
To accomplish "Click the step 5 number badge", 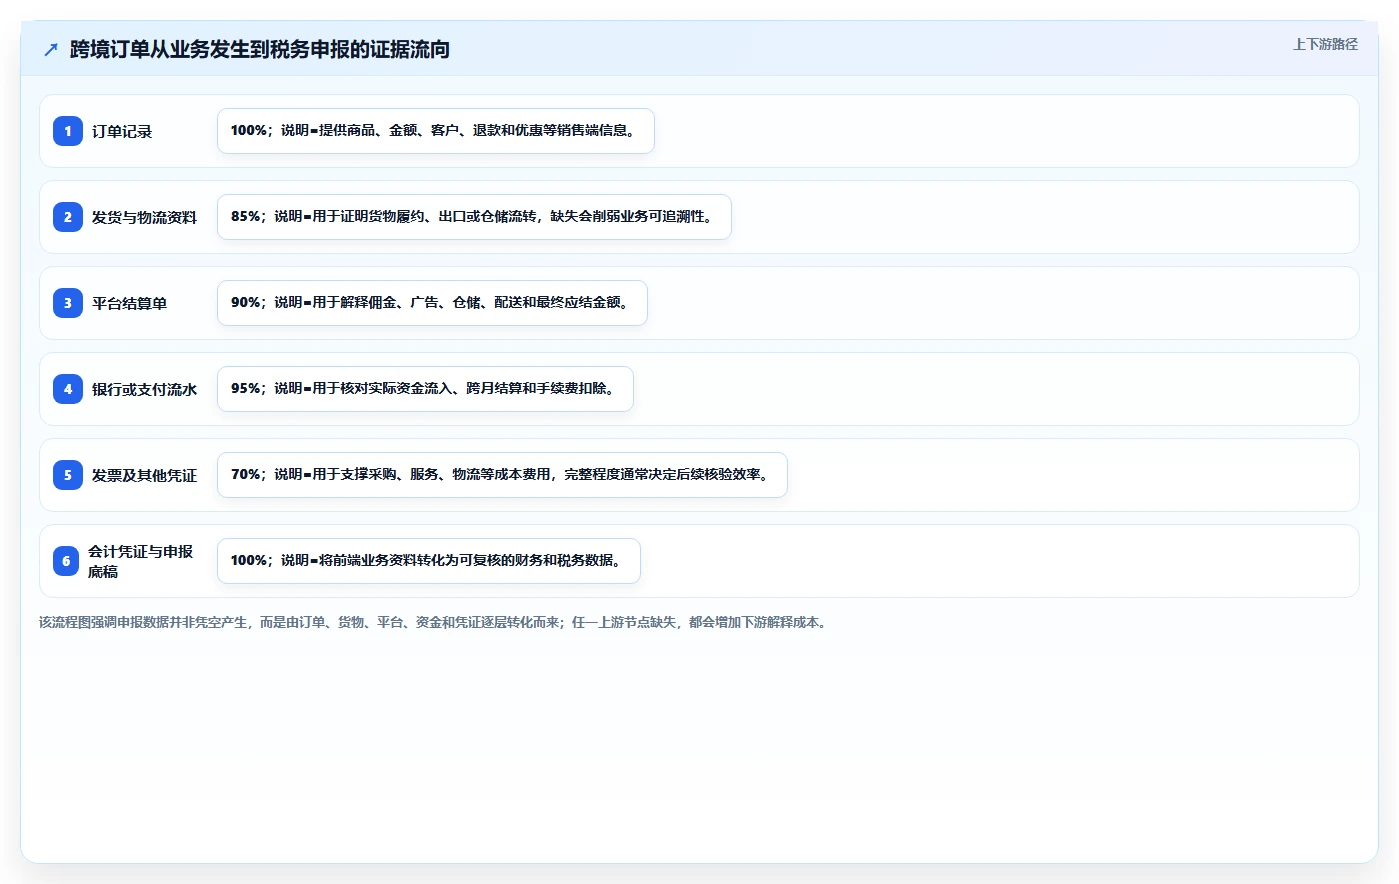I will pyautogui.click(x=68, y=475).
